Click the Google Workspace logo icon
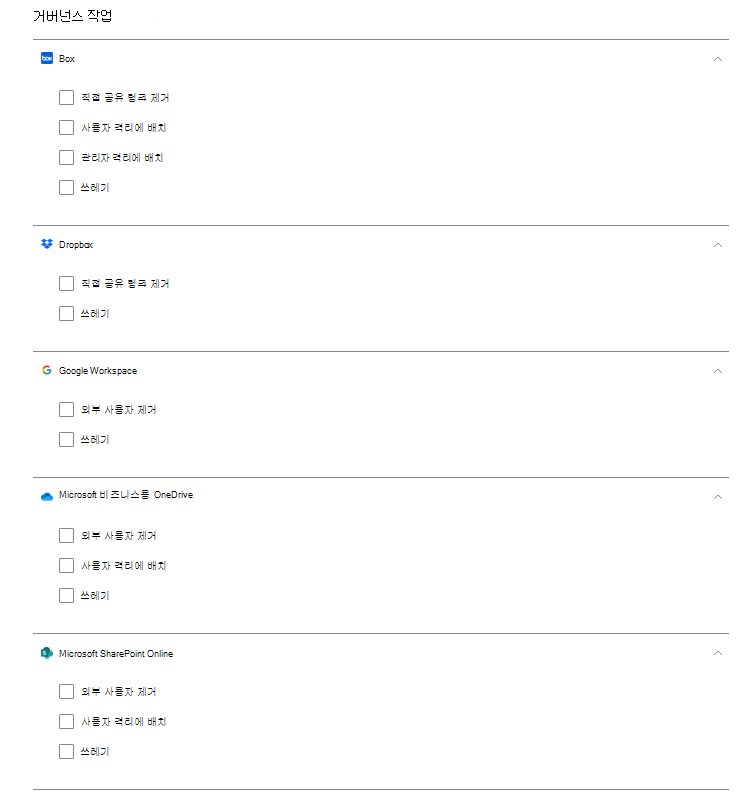Image resolution: width=754 pixels, height=801 pixels. click(46, 371)
